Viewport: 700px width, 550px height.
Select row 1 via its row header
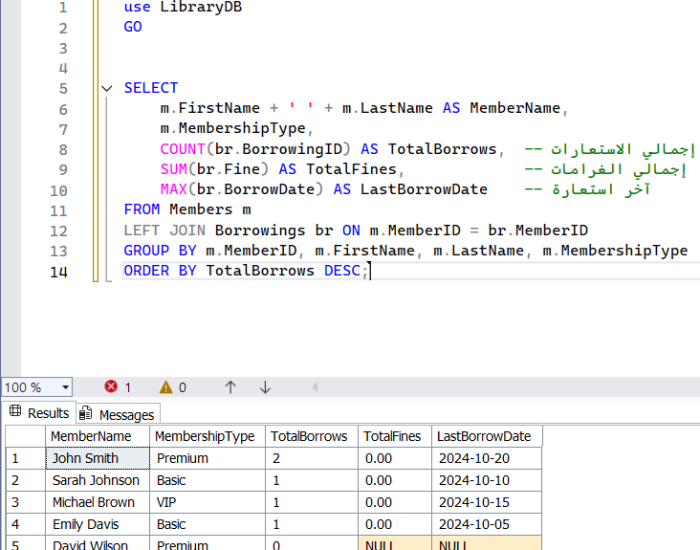[x=24, y=458]
